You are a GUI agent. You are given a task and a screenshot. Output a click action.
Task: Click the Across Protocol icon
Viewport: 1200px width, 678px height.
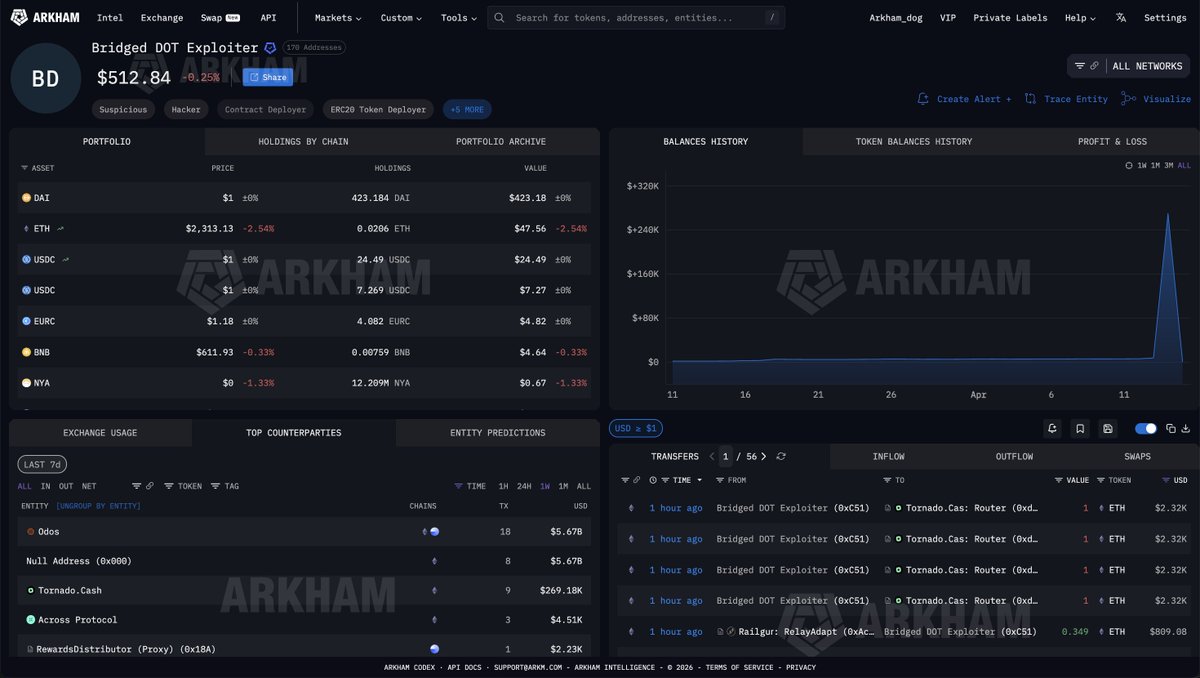pyautogui.click(x=31, y=620)
